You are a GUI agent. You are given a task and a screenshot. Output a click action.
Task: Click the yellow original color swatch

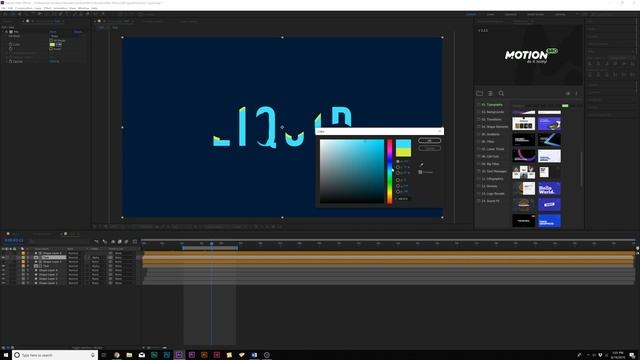403,152
